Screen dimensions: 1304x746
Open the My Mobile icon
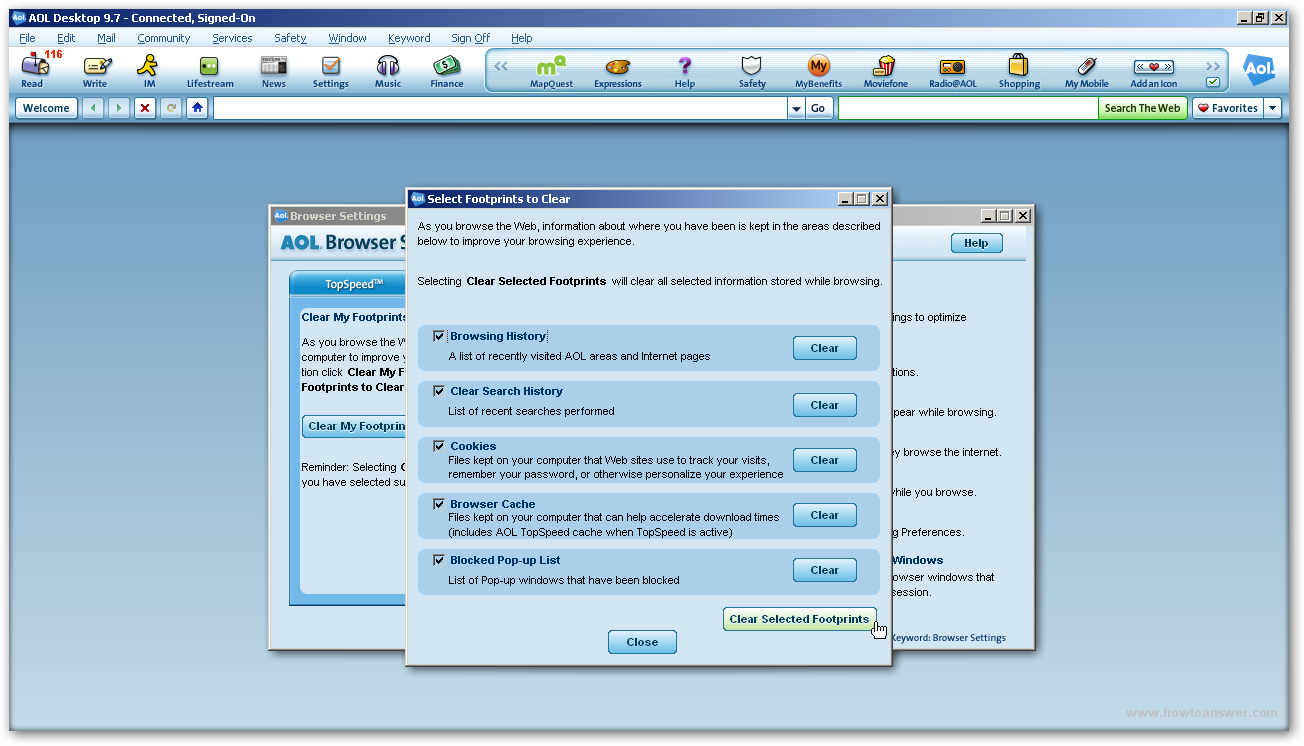coord(1087,71)
